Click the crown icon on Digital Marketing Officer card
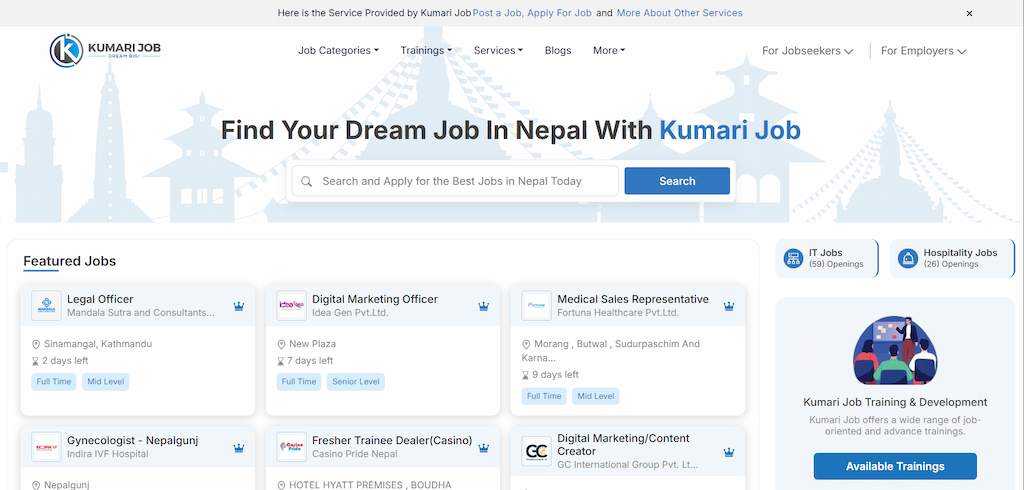Image resolution: width=1024 pixels, height=490 pixels. 484,306
